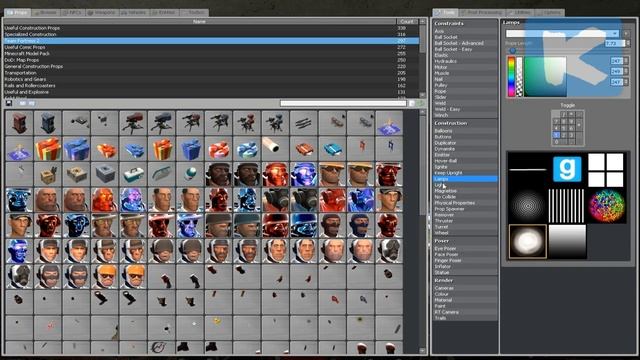Select the Robotics and Gears category
The height and width of the screenshot is (360, 640).
pos(211,79)
